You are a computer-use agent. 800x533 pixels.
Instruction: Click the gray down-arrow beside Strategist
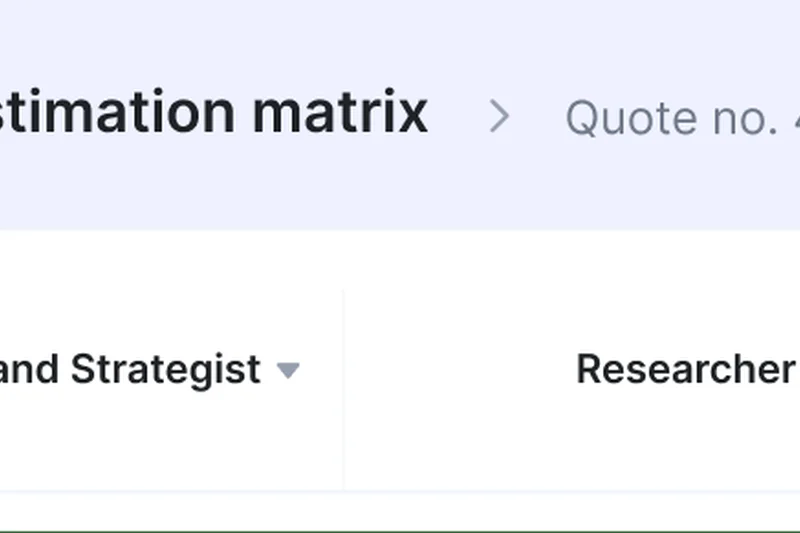tap(288, 371)
